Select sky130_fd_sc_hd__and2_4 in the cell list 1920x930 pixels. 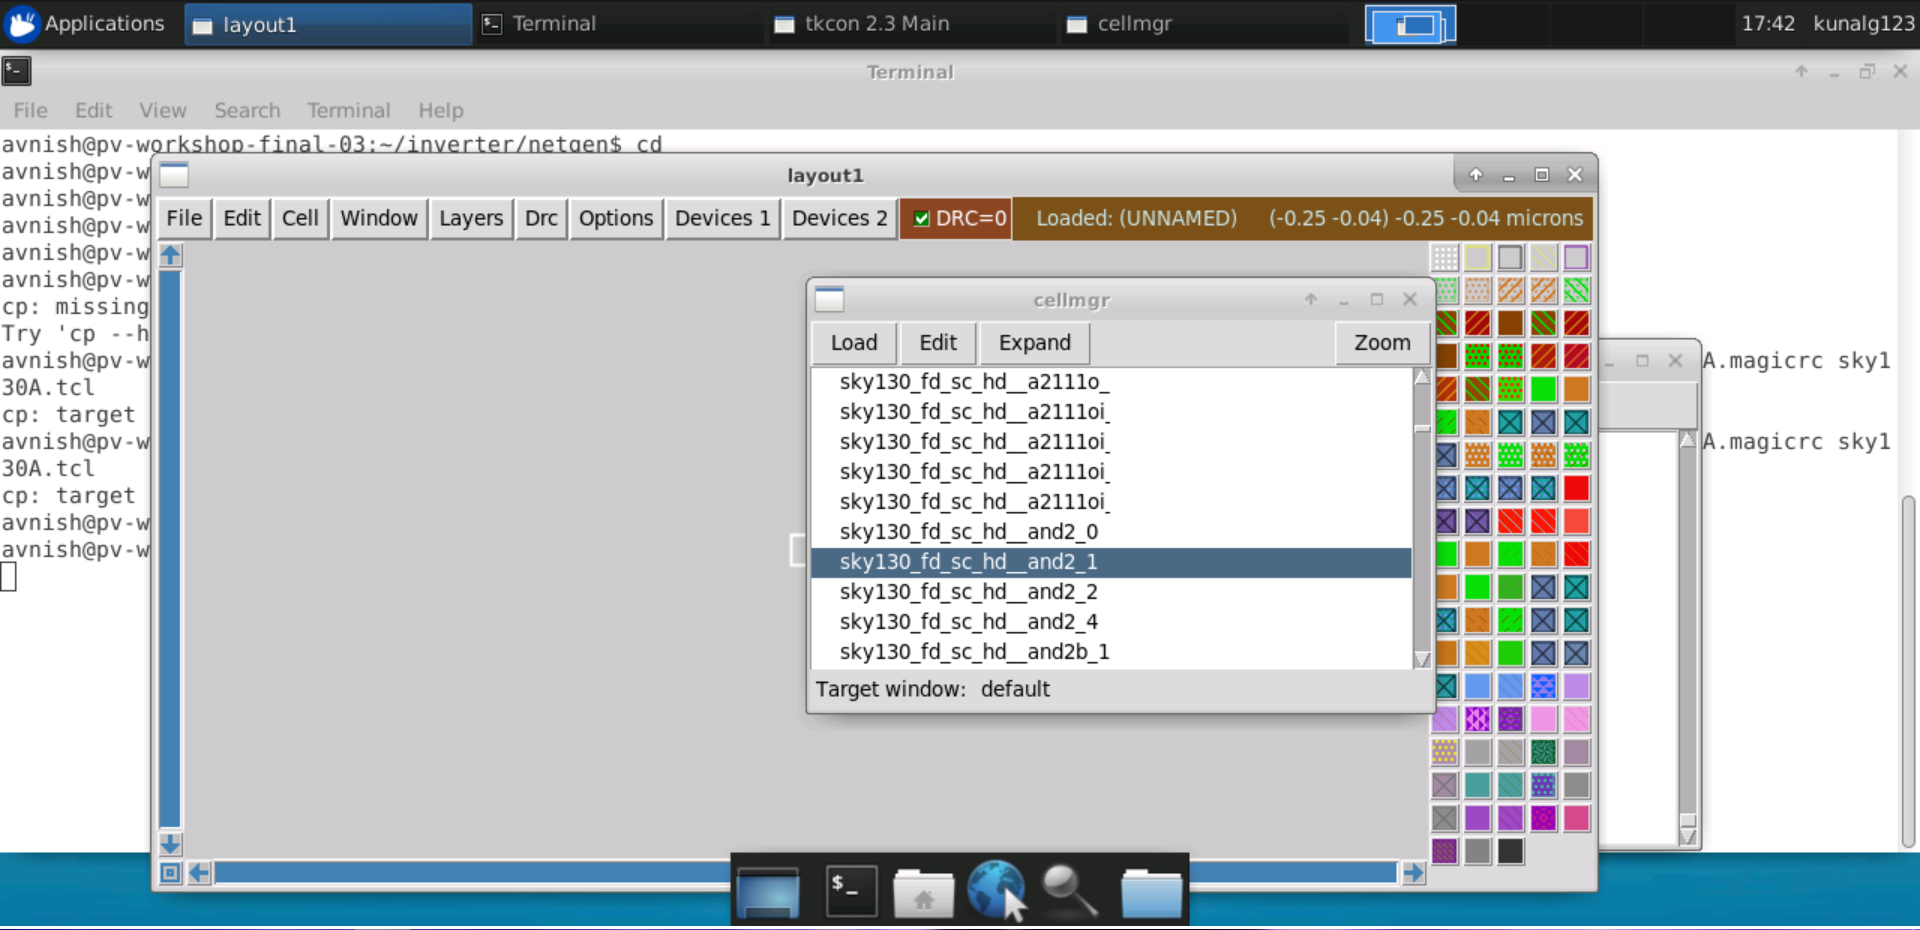point(968,621)
